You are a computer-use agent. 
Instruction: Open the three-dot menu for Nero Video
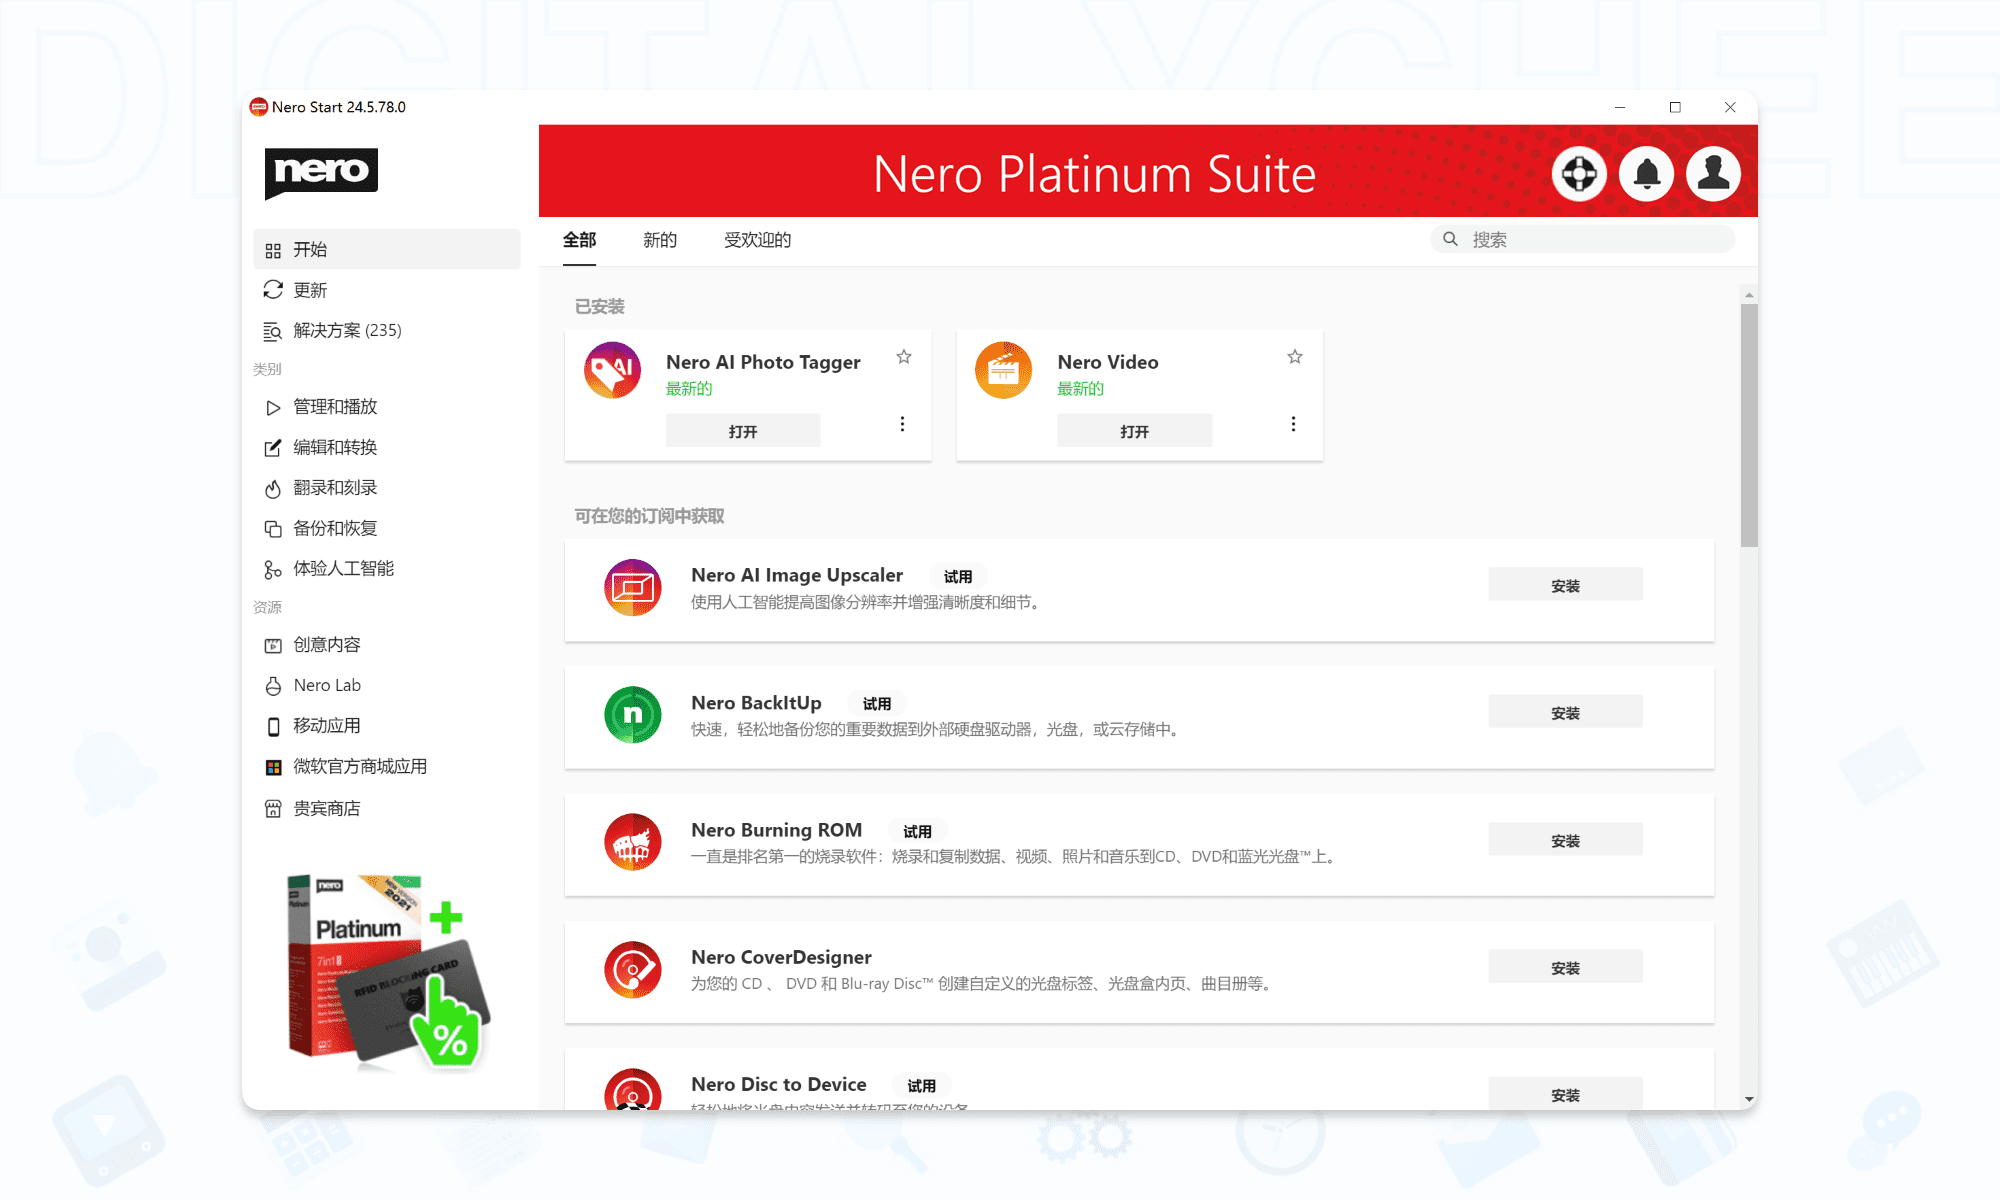(x=1293, y=424)
